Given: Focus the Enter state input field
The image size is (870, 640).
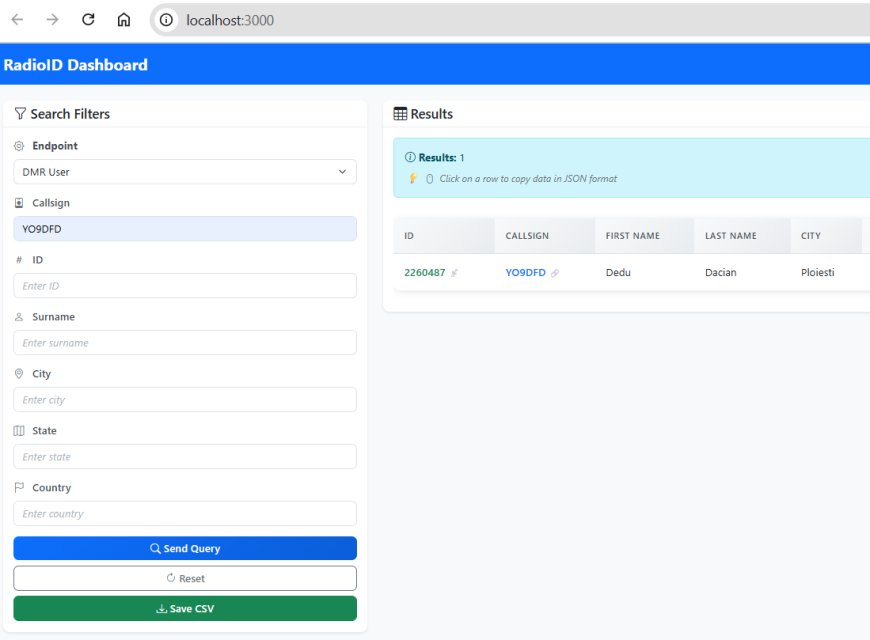Looking at the screenshot, I should (x=185, y=457).
